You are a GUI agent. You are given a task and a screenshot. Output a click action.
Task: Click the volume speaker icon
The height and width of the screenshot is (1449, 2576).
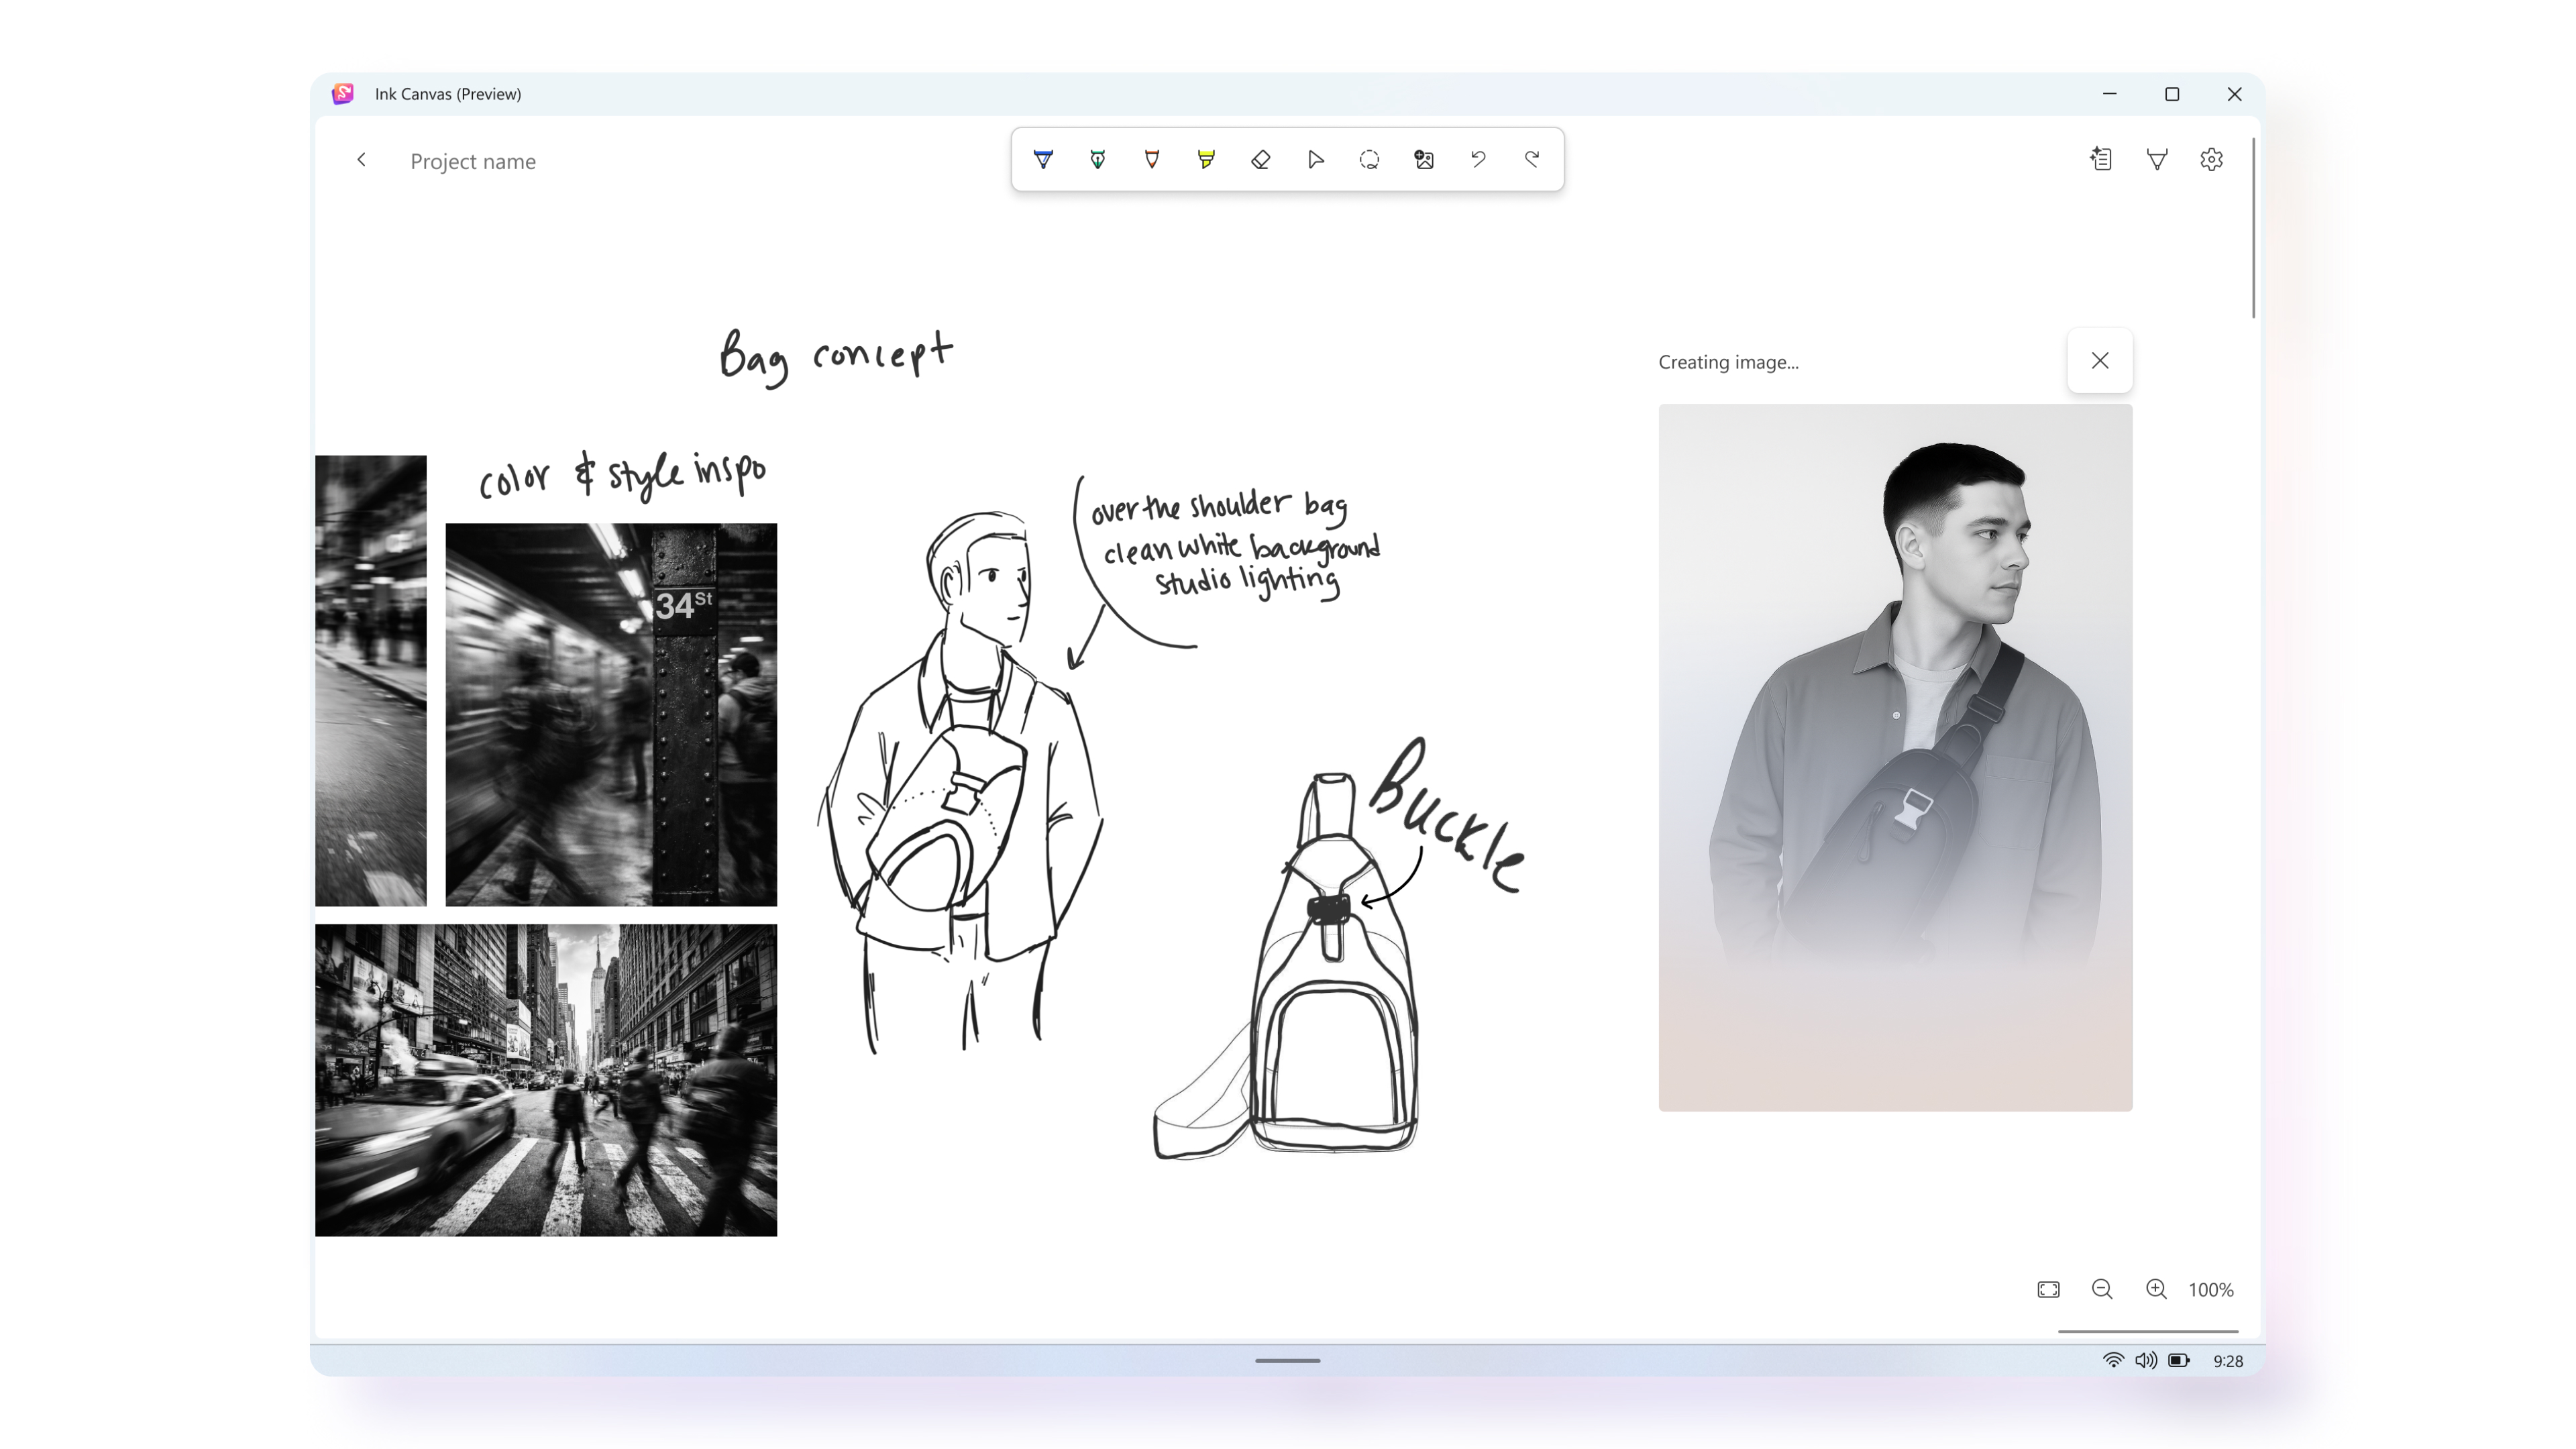click(x=2146, y=1360)
